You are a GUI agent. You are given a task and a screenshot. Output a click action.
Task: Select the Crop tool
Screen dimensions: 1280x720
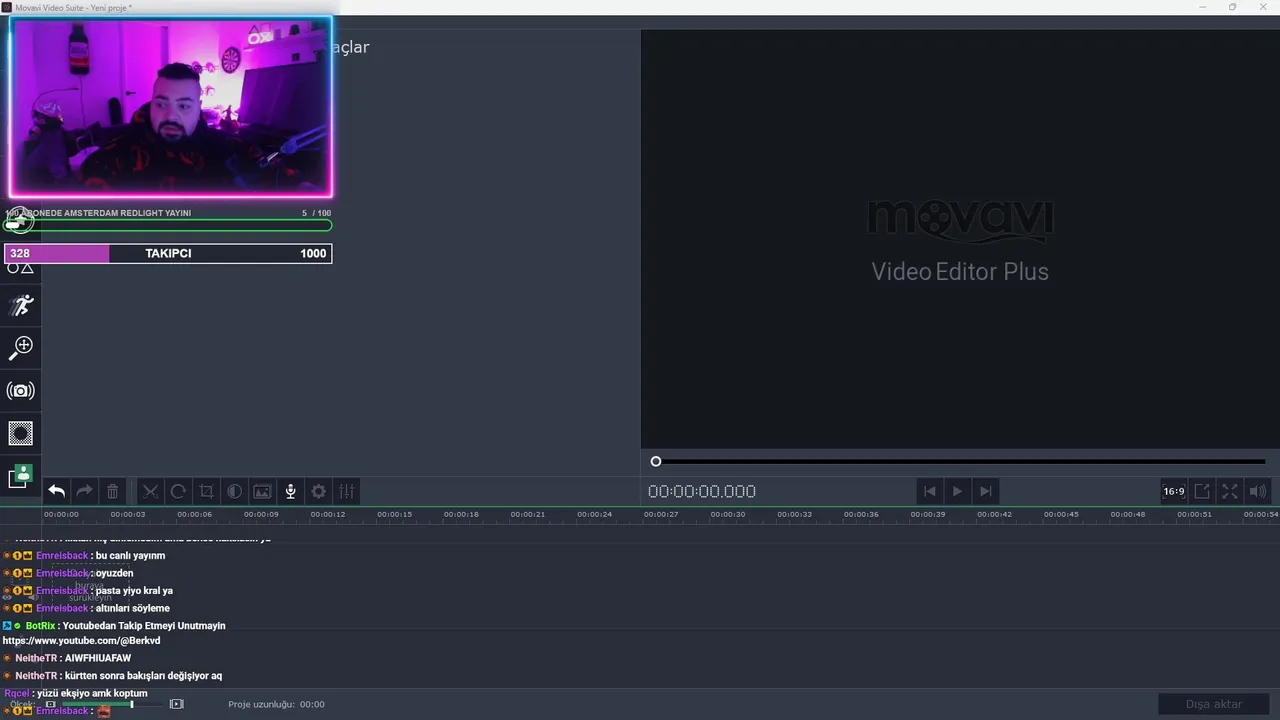tap(206, 491)
